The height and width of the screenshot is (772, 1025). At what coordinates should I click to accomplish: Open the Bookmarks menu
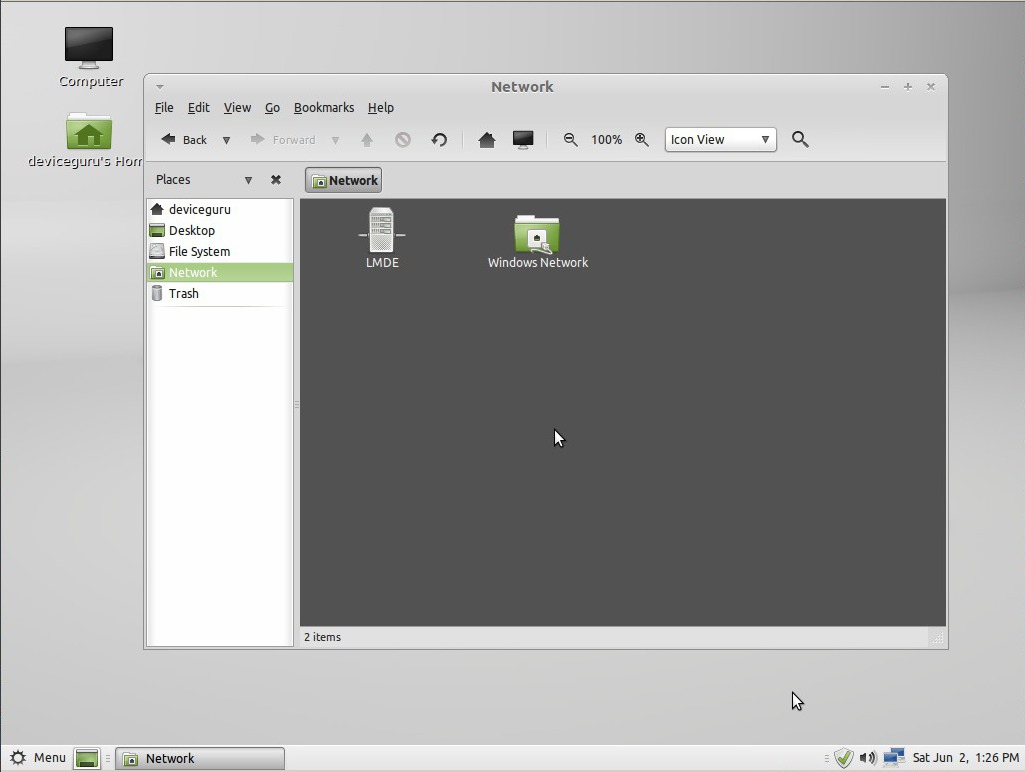point(324,107)
